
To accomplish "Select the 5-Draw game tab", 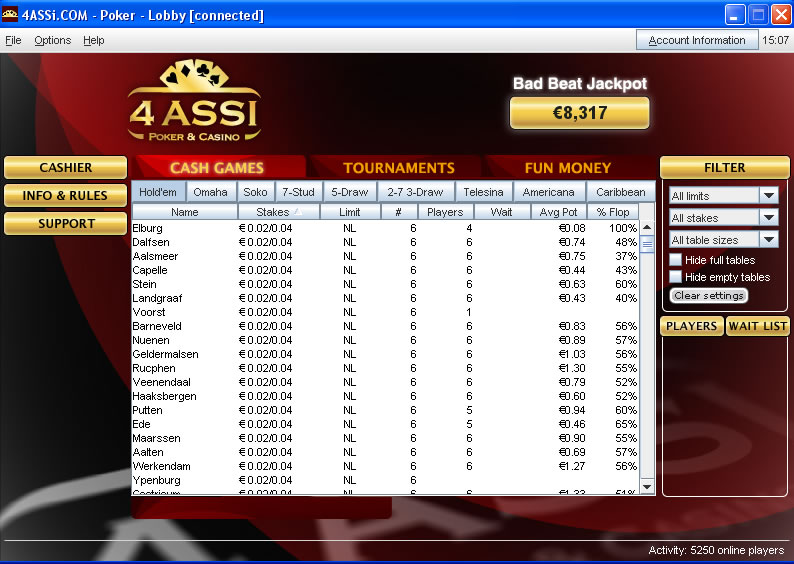I will click(x=349, y=192).
